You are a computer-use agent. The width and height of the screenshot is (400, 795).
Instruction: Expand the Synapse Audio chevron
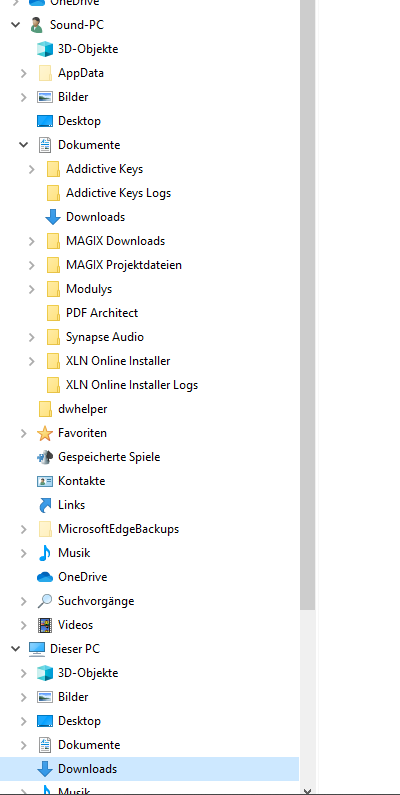pos(32,337)
